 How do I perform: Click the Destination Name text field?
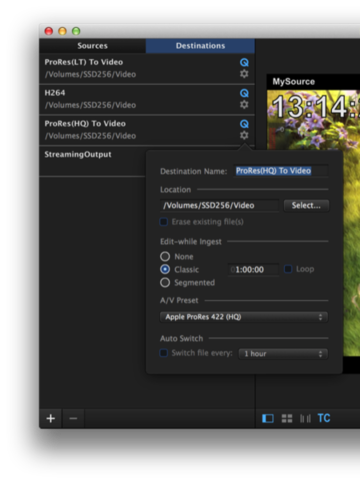click(281, 171)
